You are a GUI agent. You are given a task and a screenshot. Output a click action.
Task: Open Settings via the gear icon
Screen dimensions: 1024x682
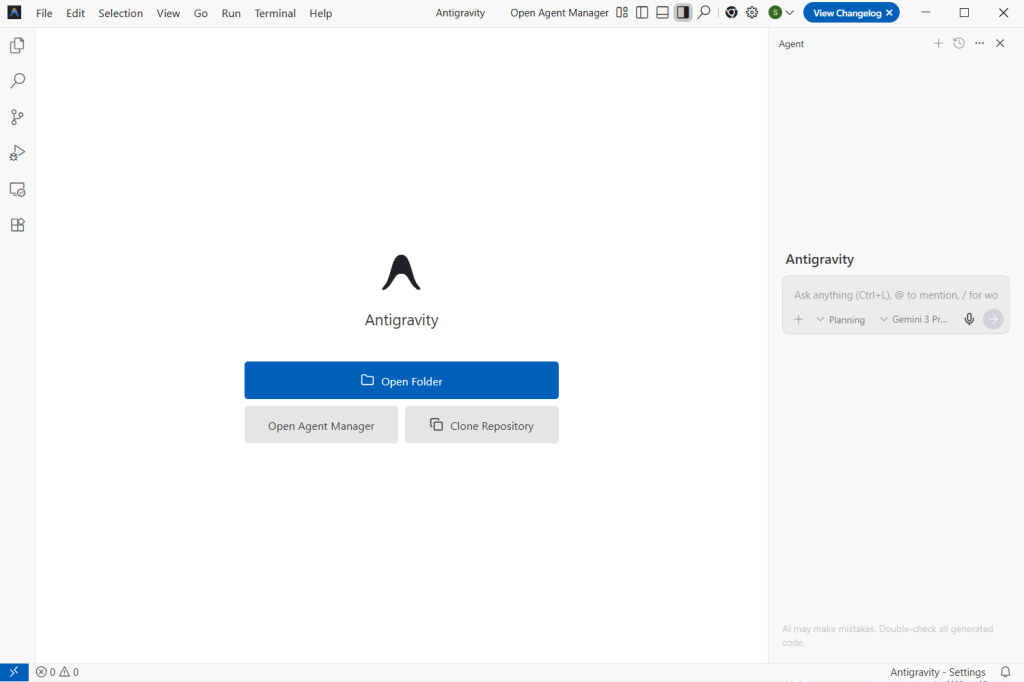[x=752, y=12]
